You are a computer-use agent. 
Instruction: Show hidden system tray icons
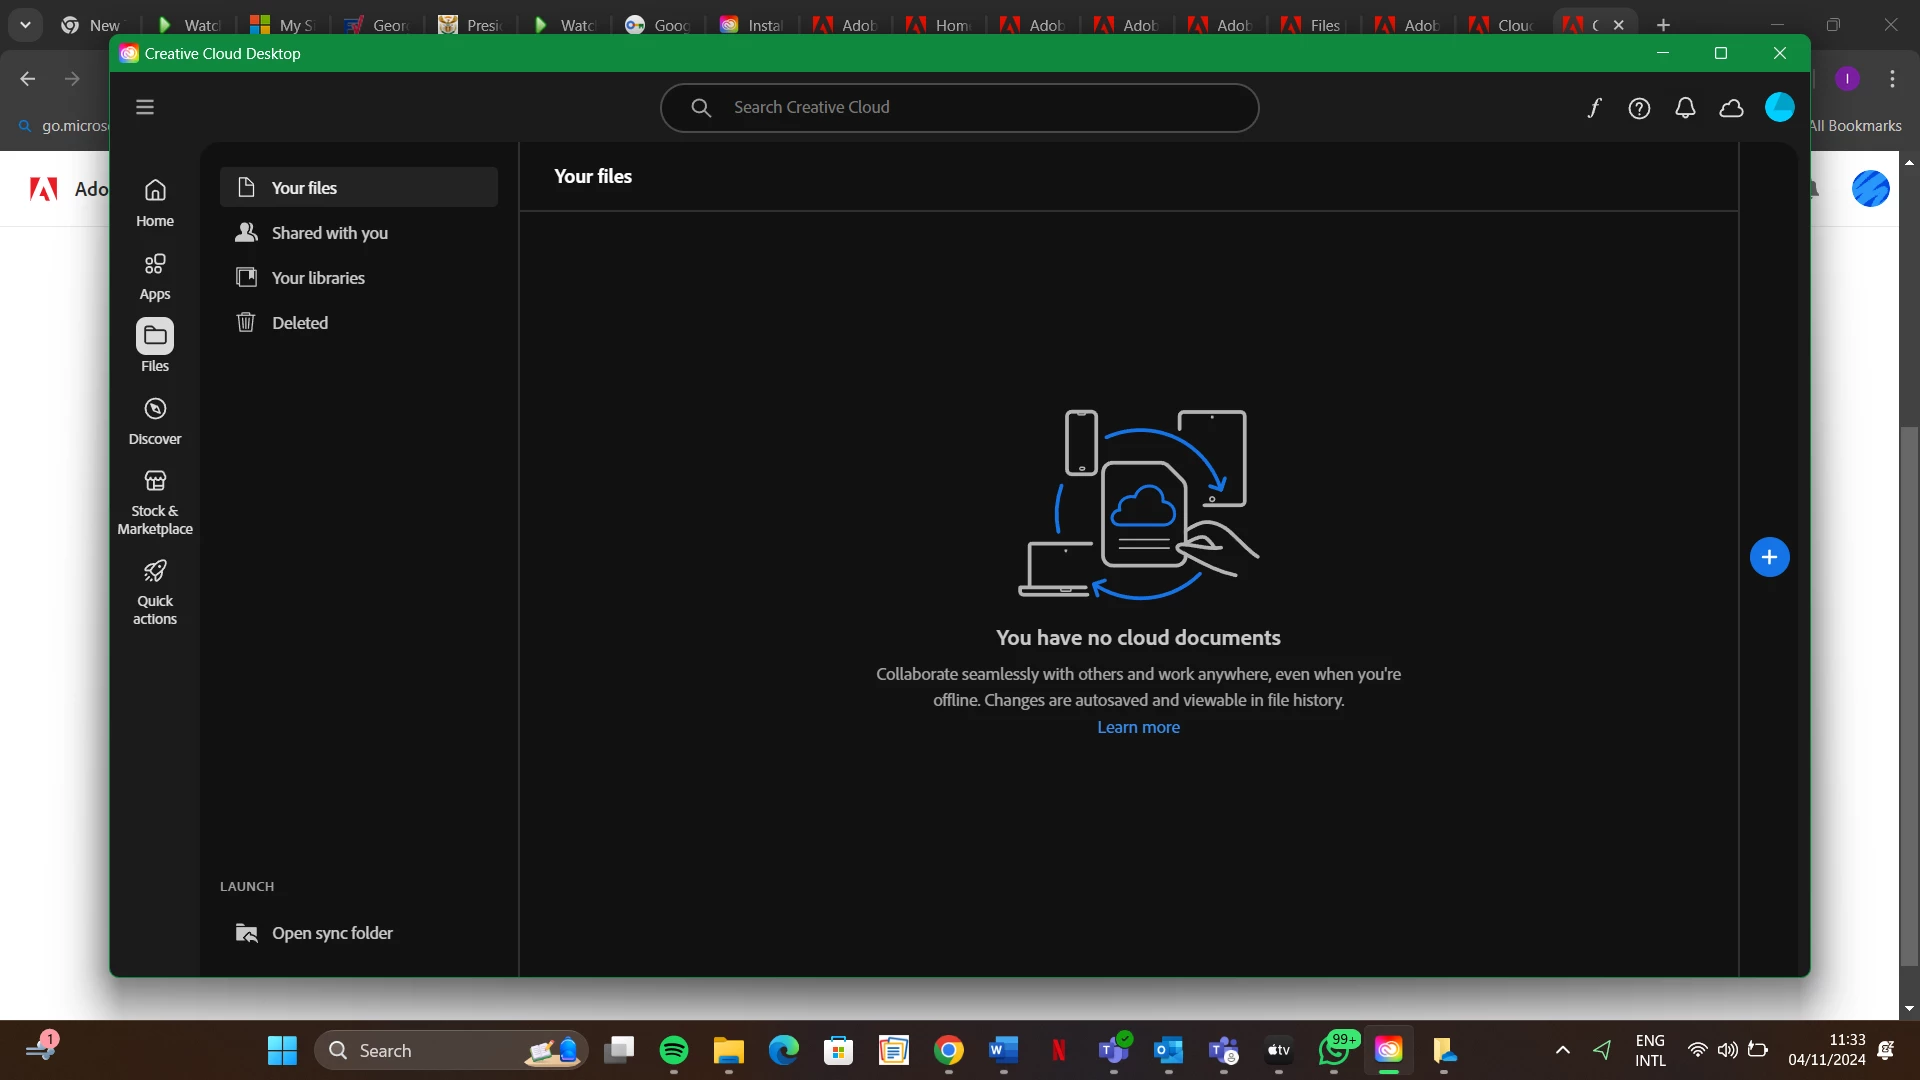[1562, 1050]
